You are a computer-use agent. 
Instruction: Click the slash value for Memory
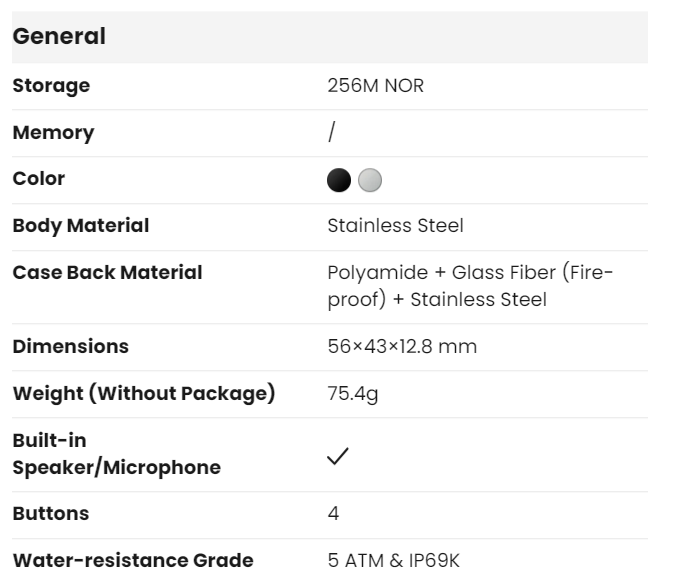click(x=331, y=132)
